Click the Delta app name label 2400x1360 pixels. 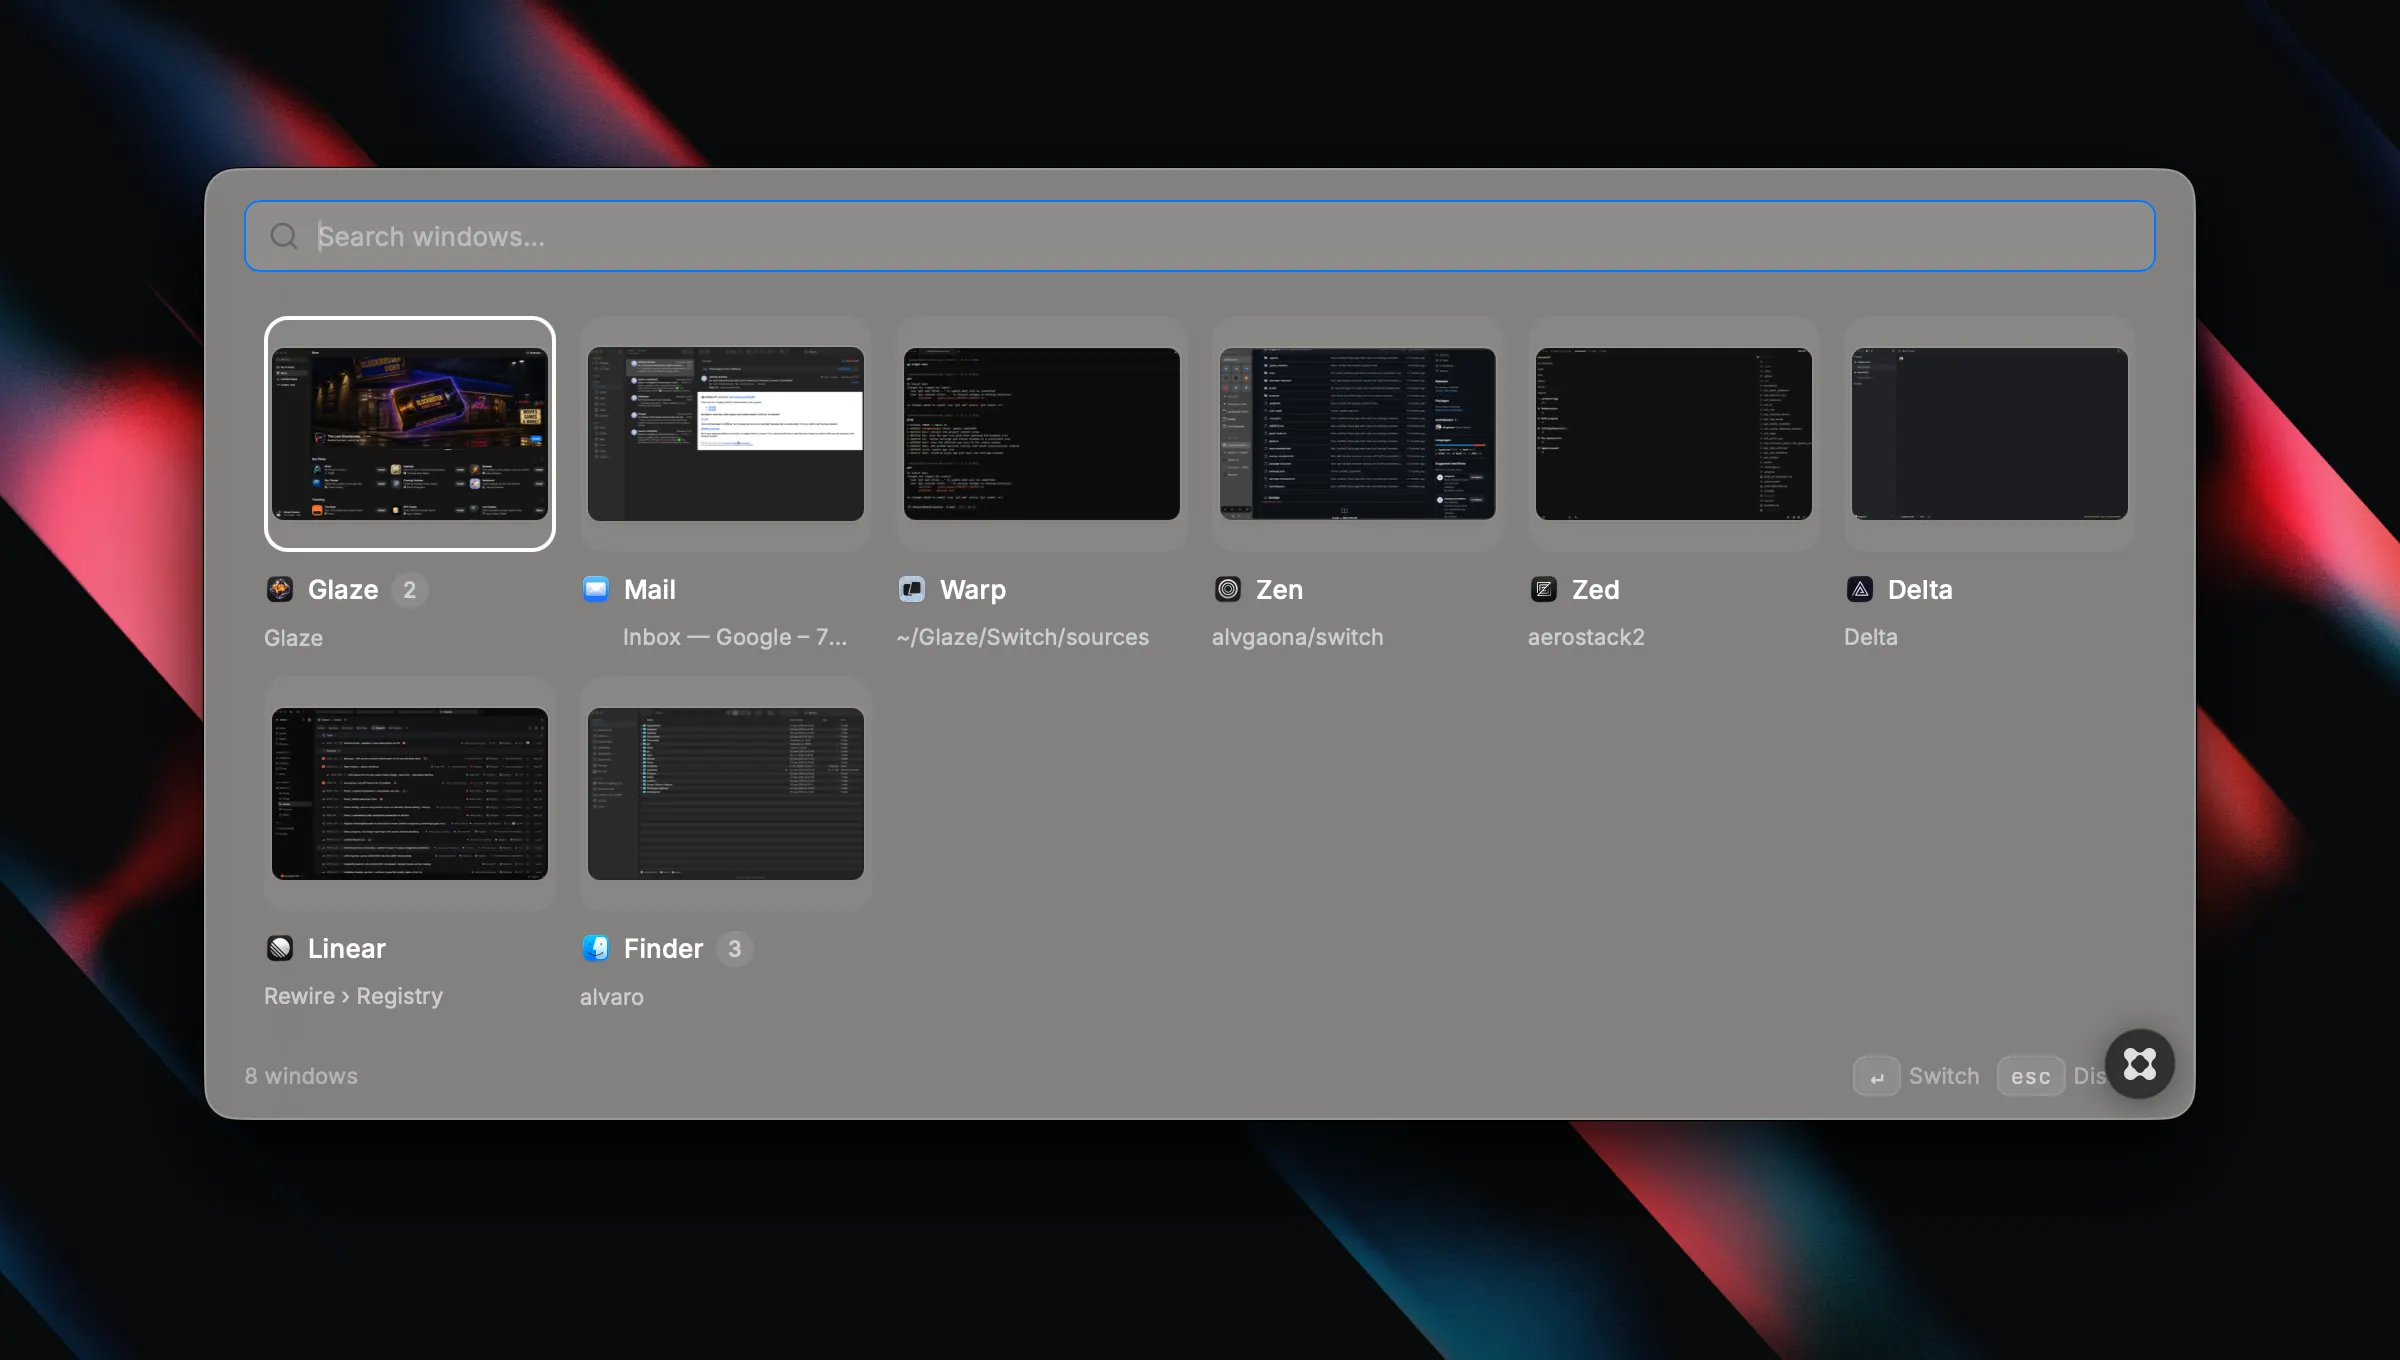(x=1920, y=590)
